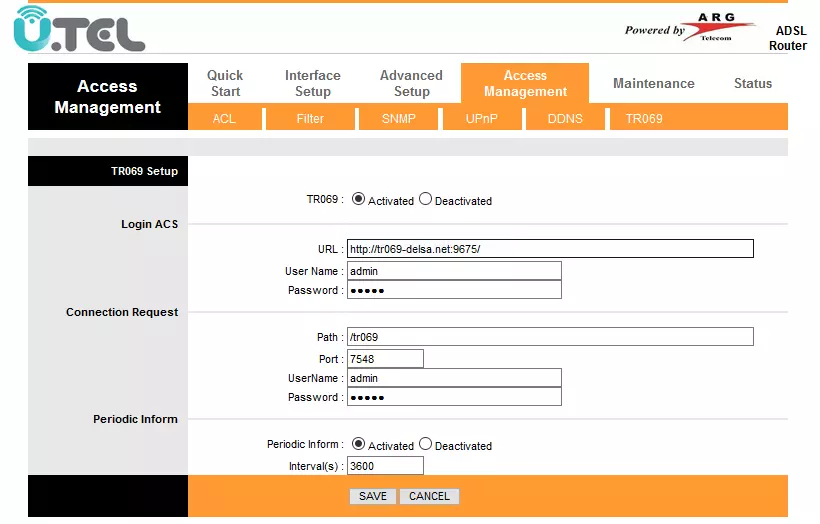Screen dimensions: 820x524
Task: Set TR069 to Activated
Action: [x=358, y=199]
